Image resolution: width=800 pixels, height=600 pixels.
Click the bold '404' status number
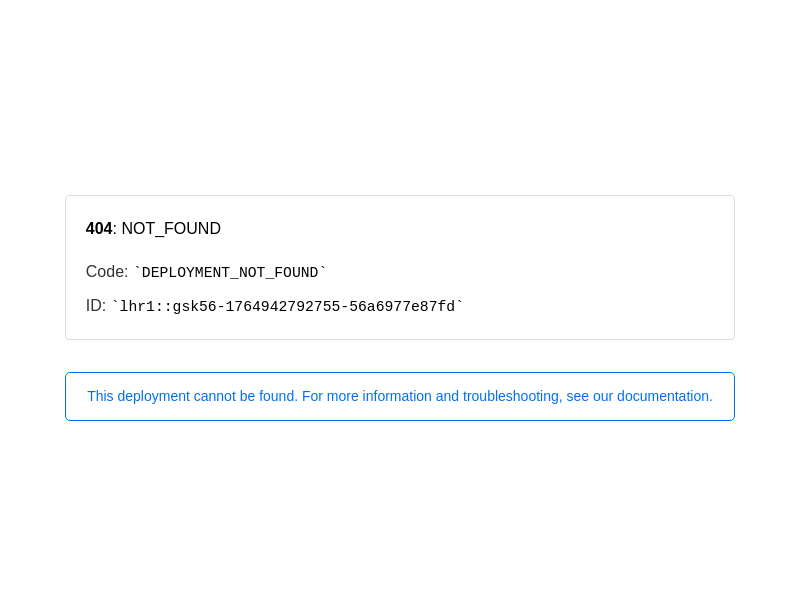pyautogui.click(x=99, y=229)
